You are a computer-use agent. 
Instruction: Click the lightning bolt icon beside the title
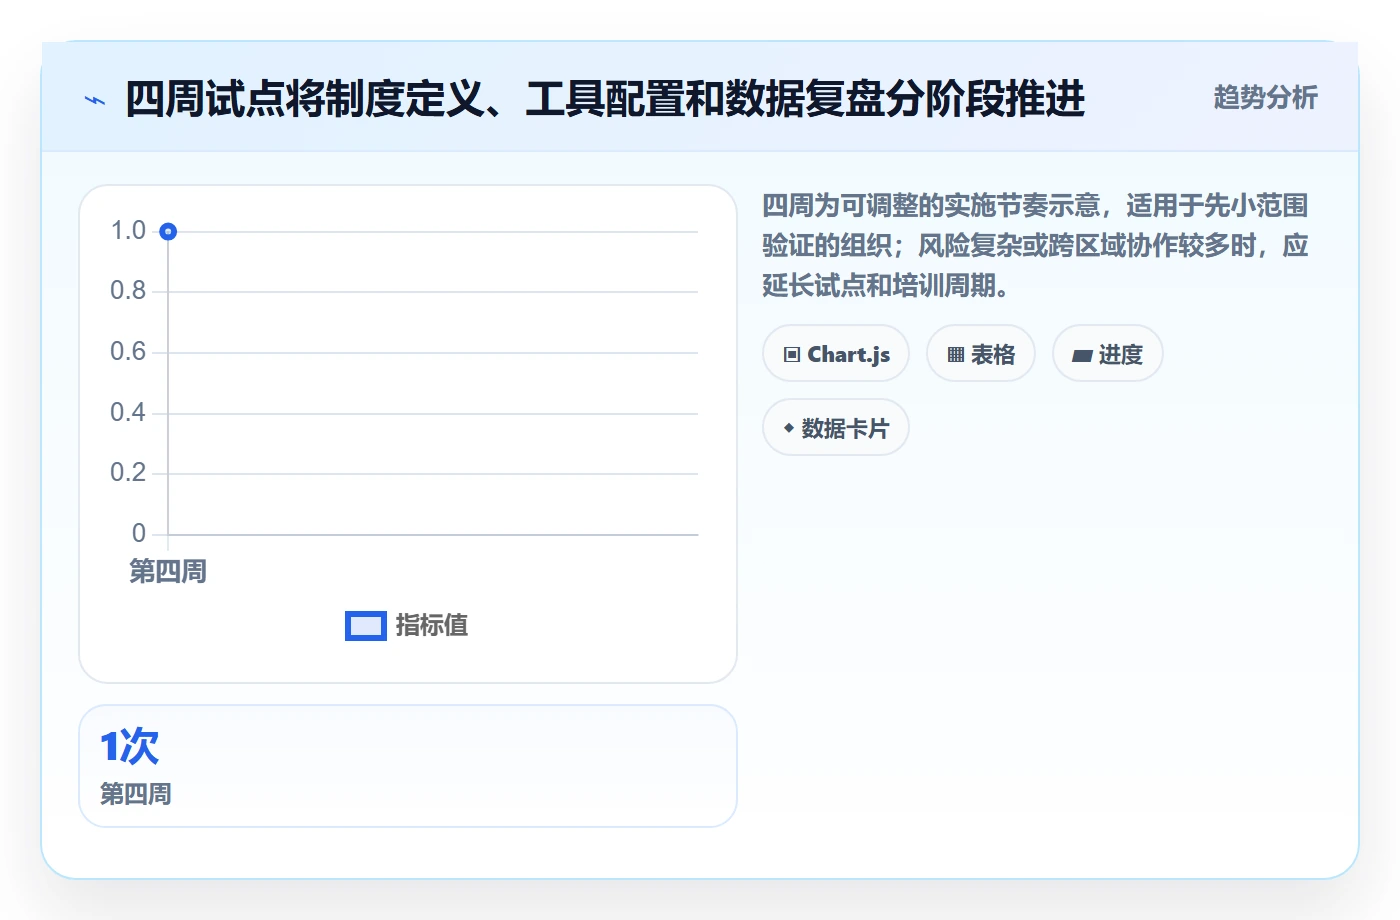coord(95,100)
